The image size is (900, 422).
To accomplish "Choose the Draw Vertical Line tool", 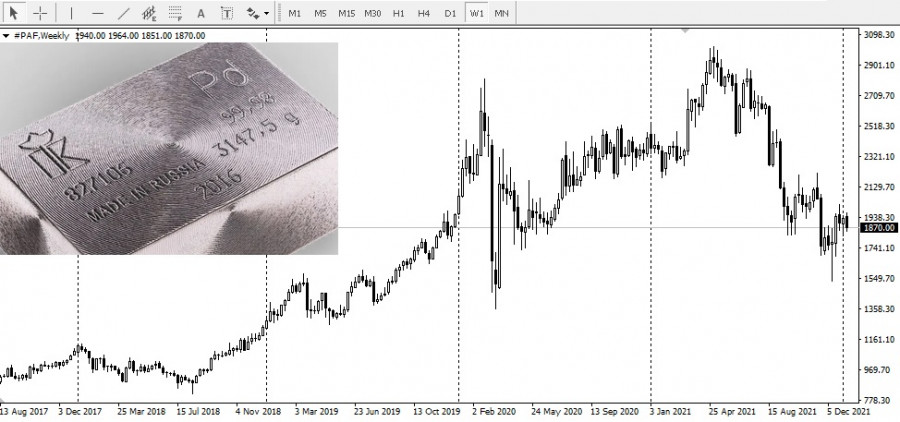I will point(71,13).
